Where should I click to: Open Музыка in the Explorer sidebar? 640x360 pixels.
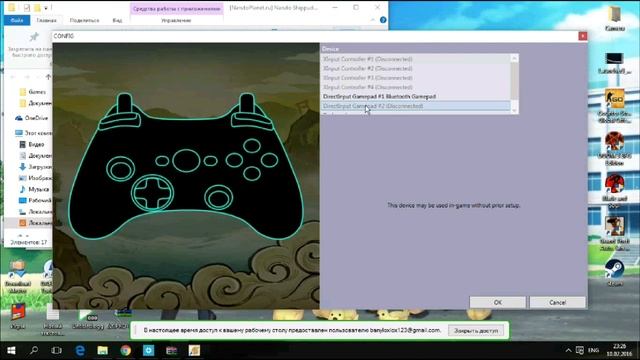tap(34, 189)
